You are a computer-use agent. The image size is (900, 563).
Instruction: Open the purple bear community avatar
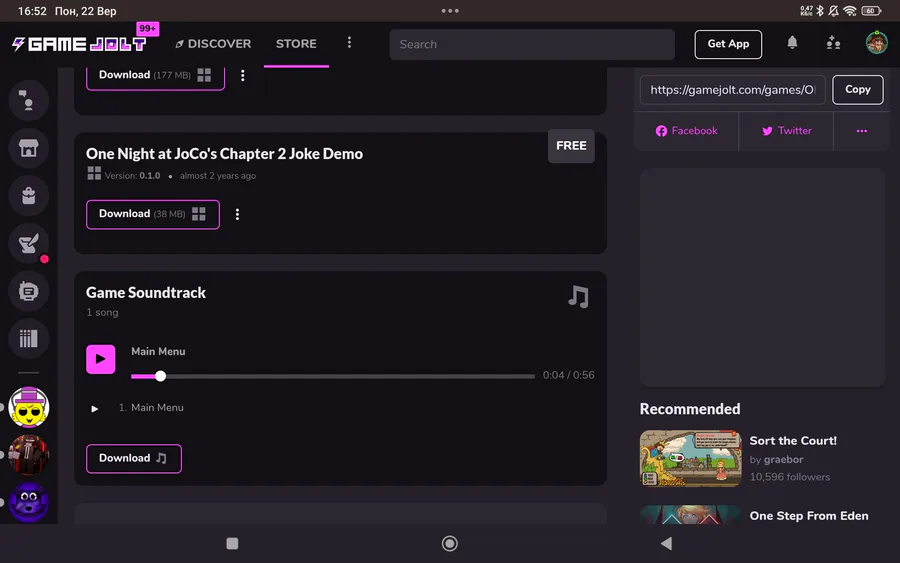coord(28,502)
